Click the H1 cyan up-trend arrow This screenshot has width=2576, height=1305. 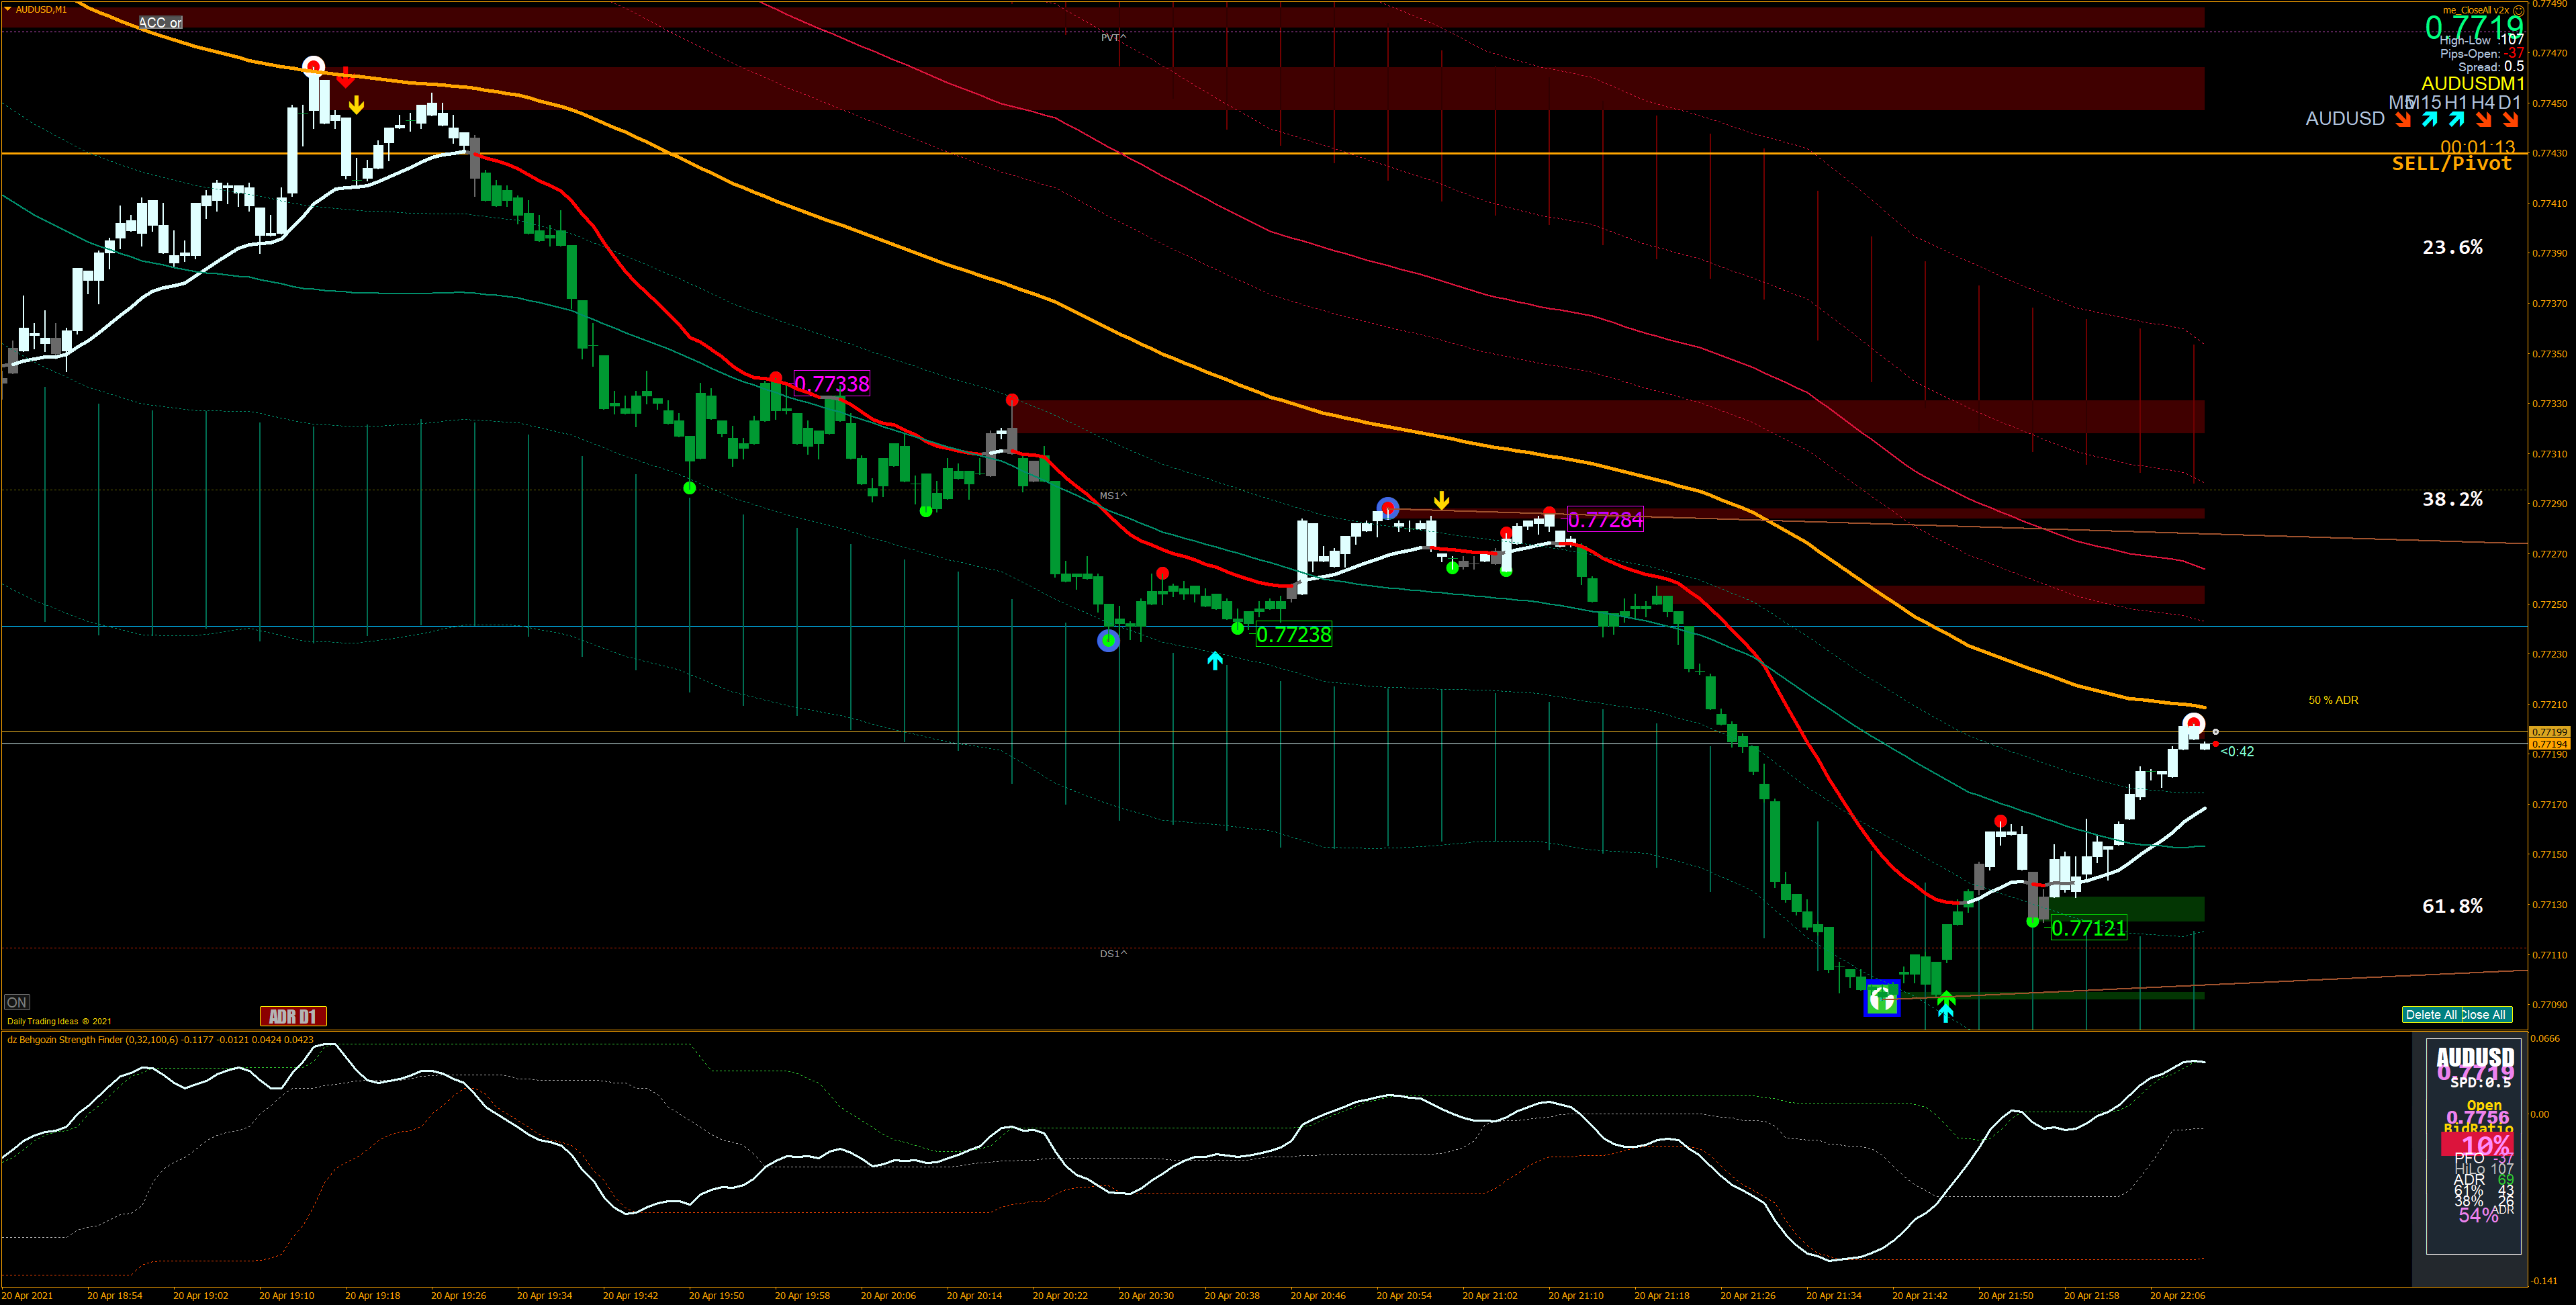[2457, 120]
